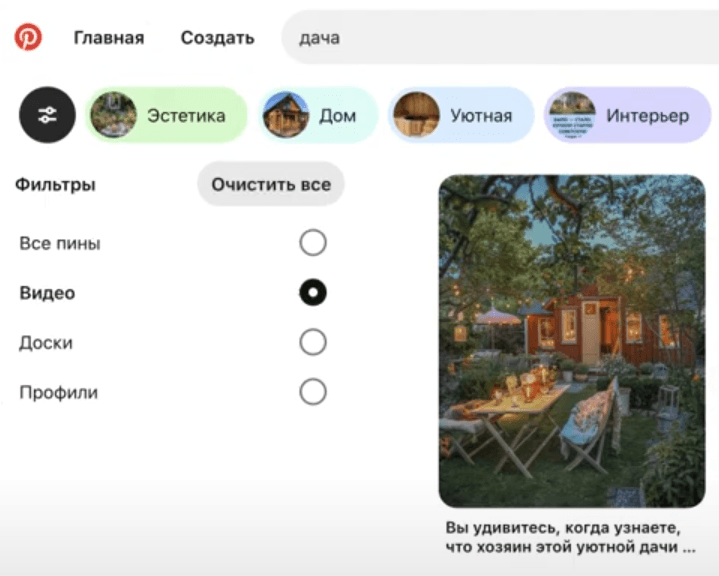Open the filters toggle icon button
This screenshot has width=719, height=576.
47,115
